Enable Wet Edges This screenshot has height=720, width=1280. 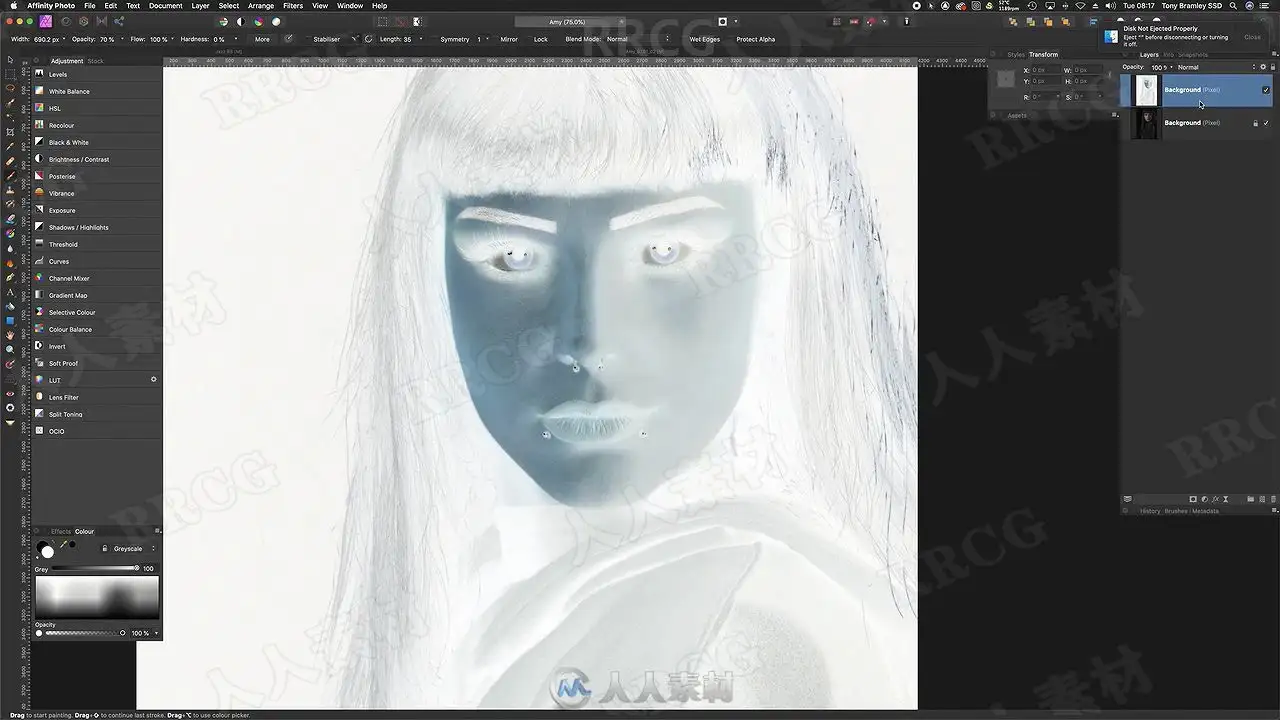[x=704, y=39]
